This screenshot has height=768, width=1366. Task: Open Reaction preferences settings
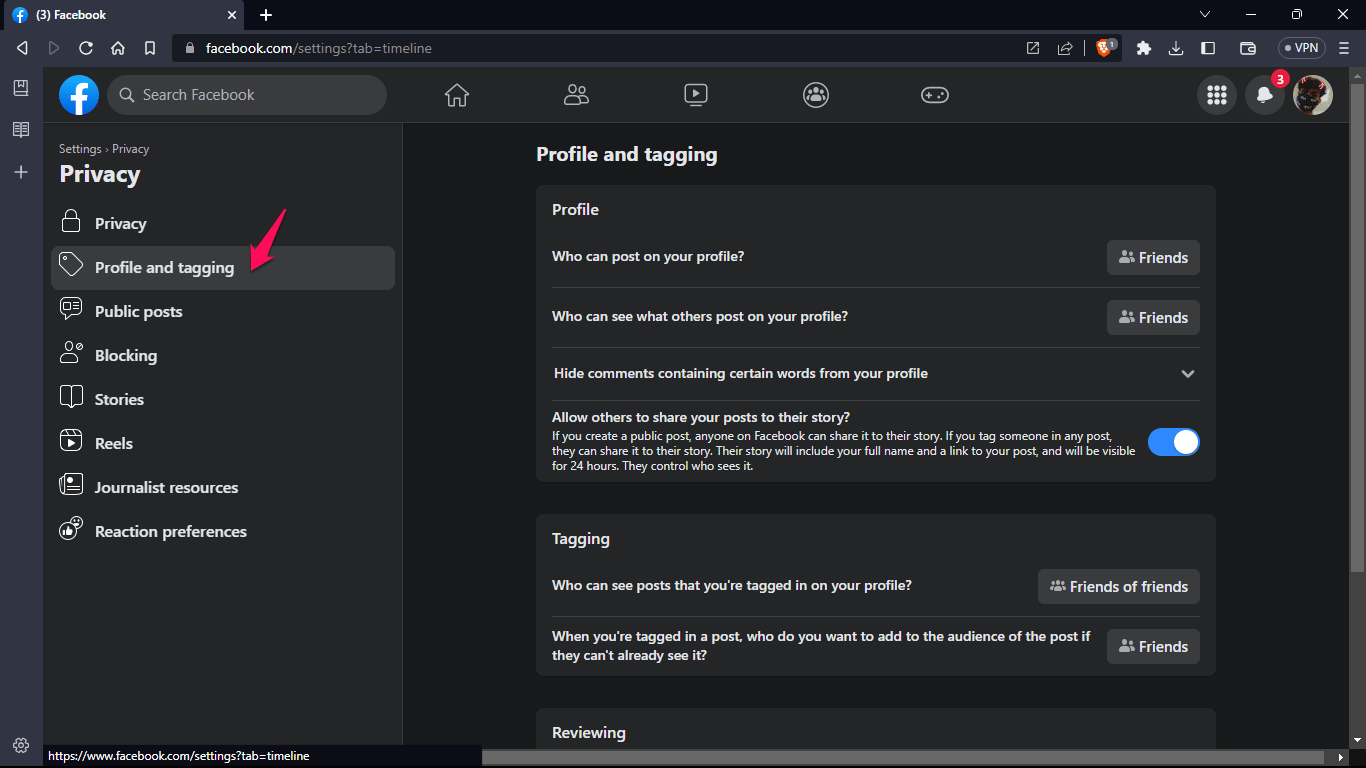tap(223, 532)
